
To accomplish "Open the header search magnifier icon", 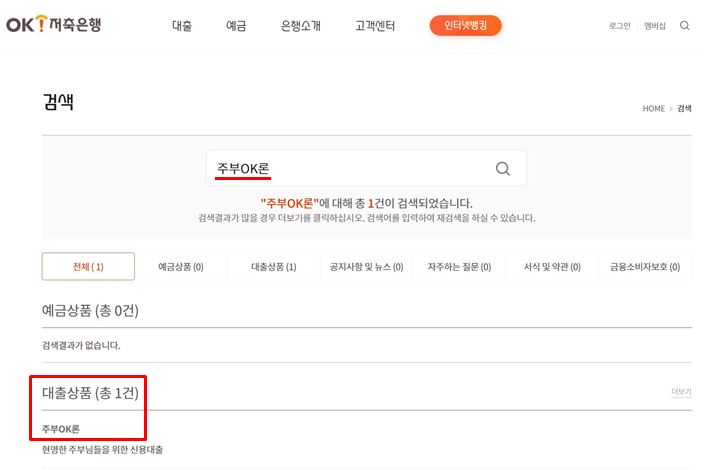I will pyautogui.click(x=684, y=26).
